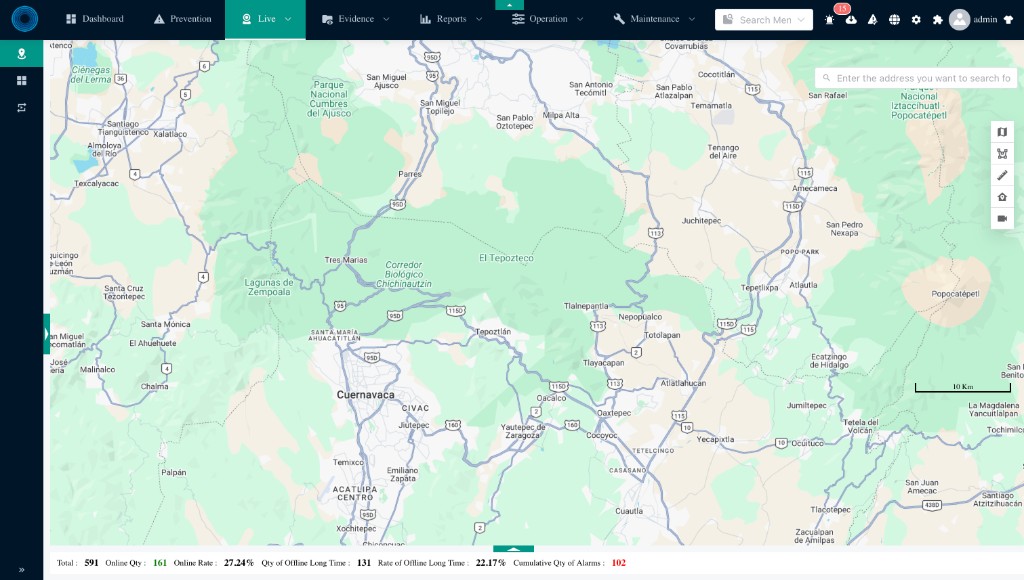Open the Prevention menu
Image resolution: width=1024 pixels, height=580 pixels.
pyautogui.click(x=182, y=19)
